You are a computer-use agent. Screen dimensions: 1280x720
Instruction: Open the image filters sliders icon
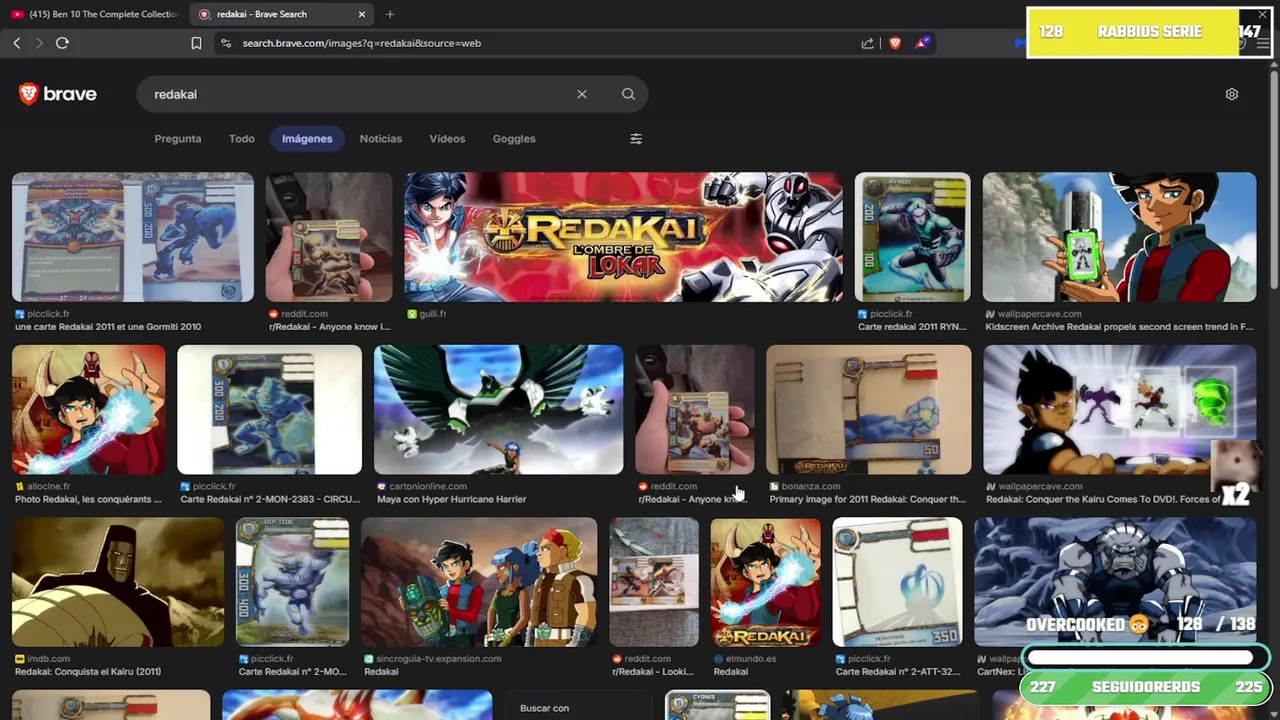click(x=636, y=139)
